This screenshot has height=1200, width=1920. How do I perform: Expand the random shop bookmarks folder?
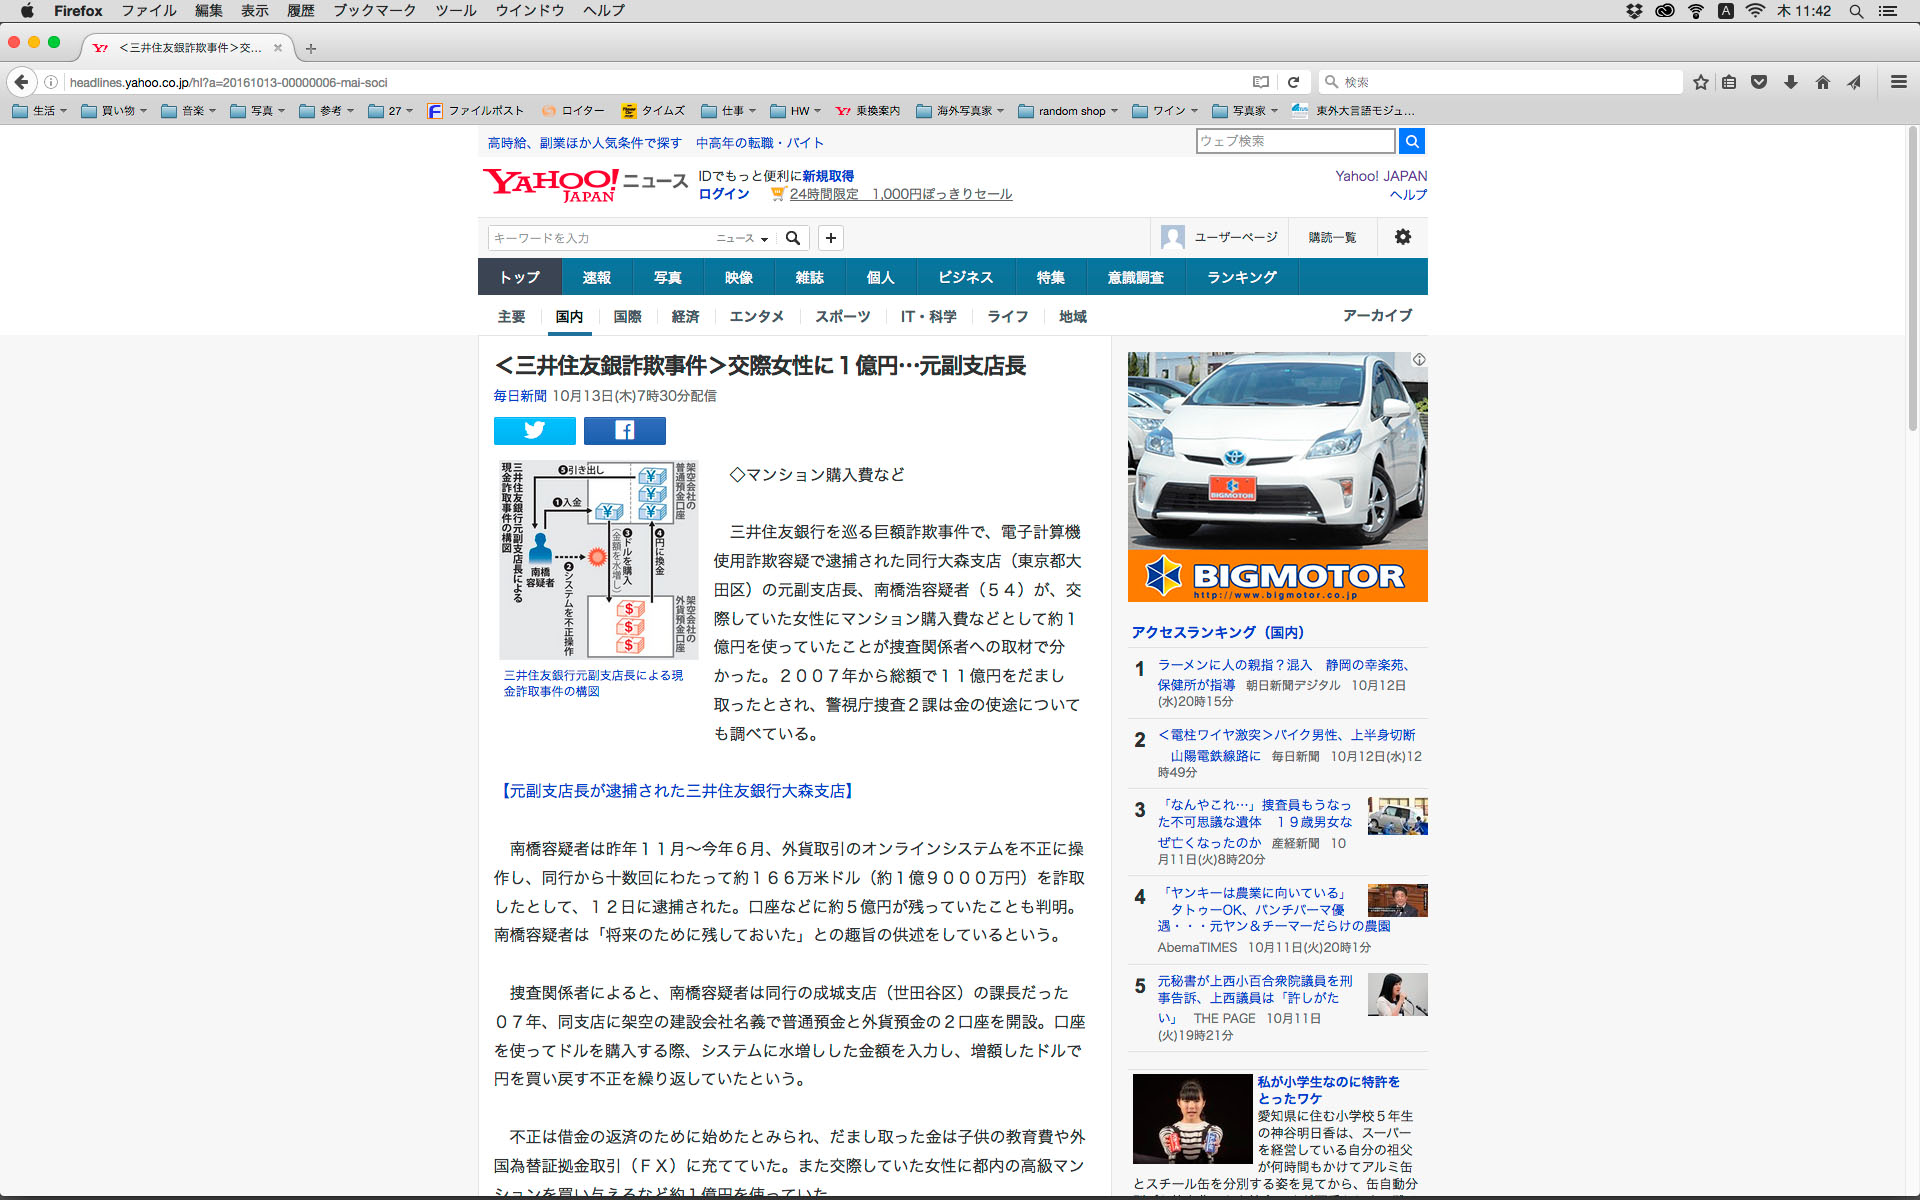1068,111
